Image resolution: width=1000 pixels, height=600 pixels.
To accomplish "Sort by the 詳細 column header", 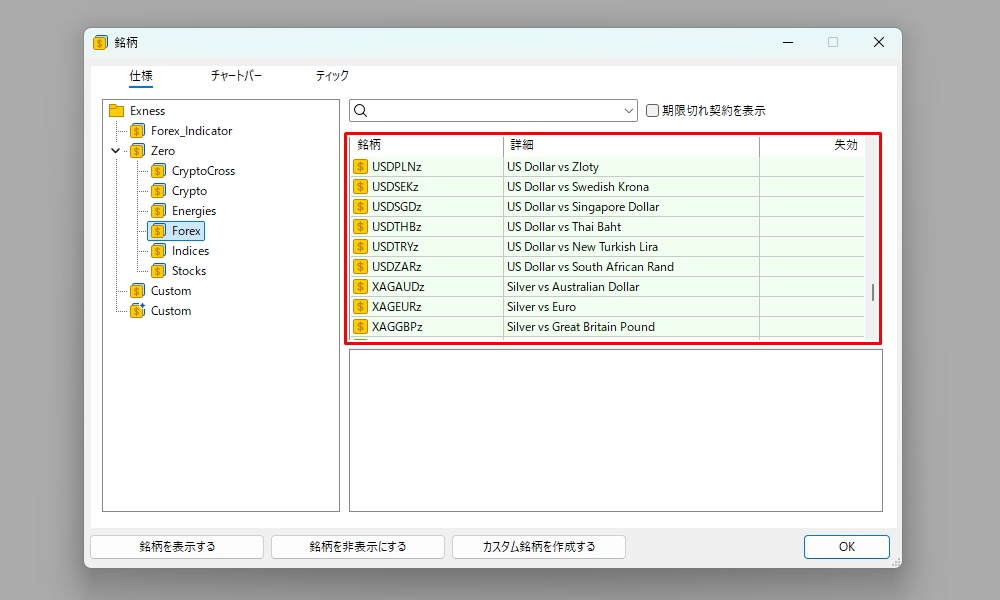I will point(630,145).
